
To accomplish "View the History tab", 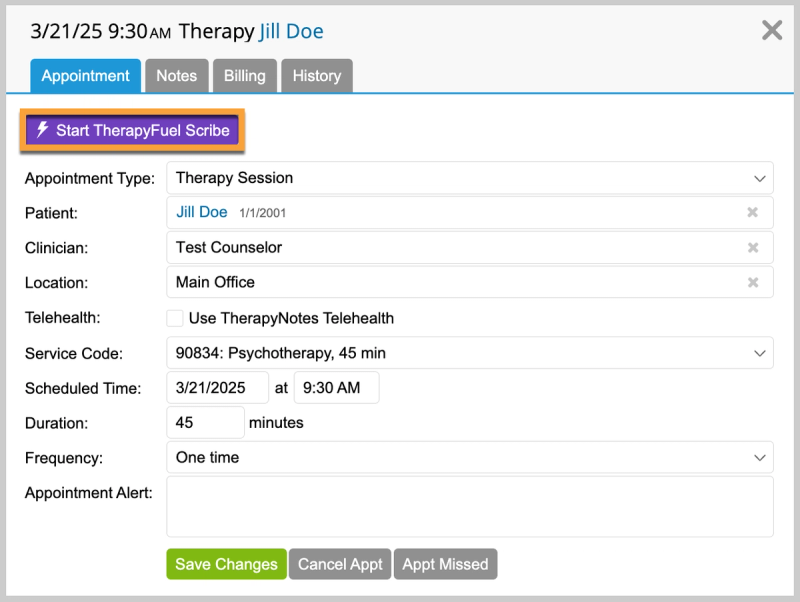I will 316,75.
